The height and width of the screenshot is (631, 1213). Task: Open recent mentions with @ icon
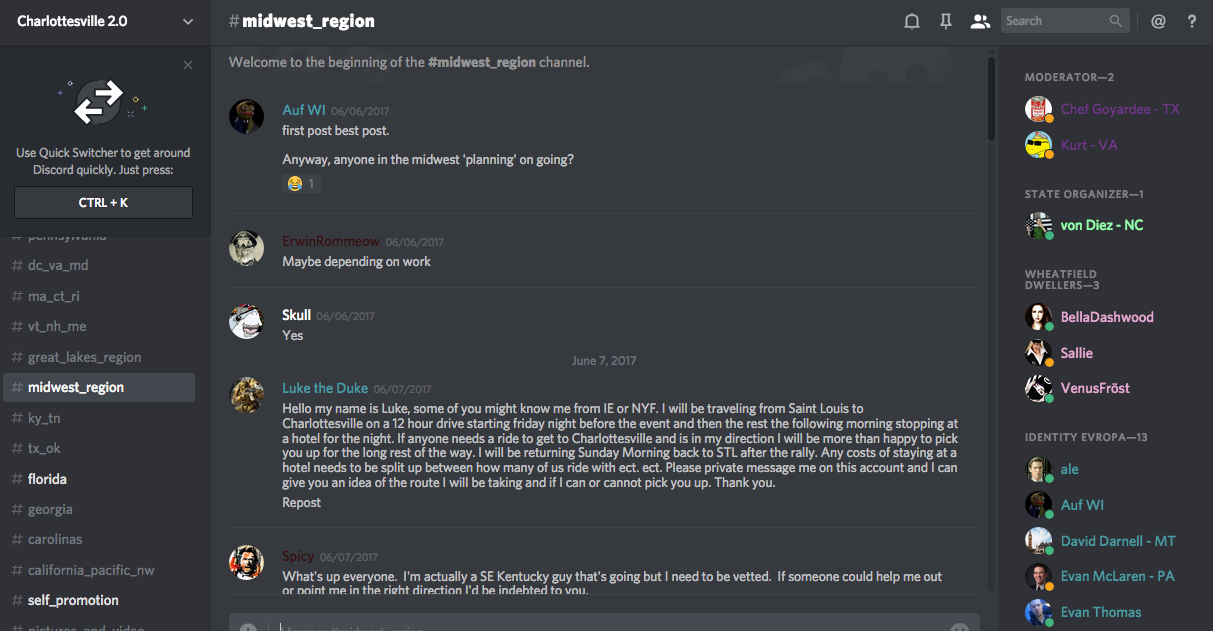(x=1158, y=21)
